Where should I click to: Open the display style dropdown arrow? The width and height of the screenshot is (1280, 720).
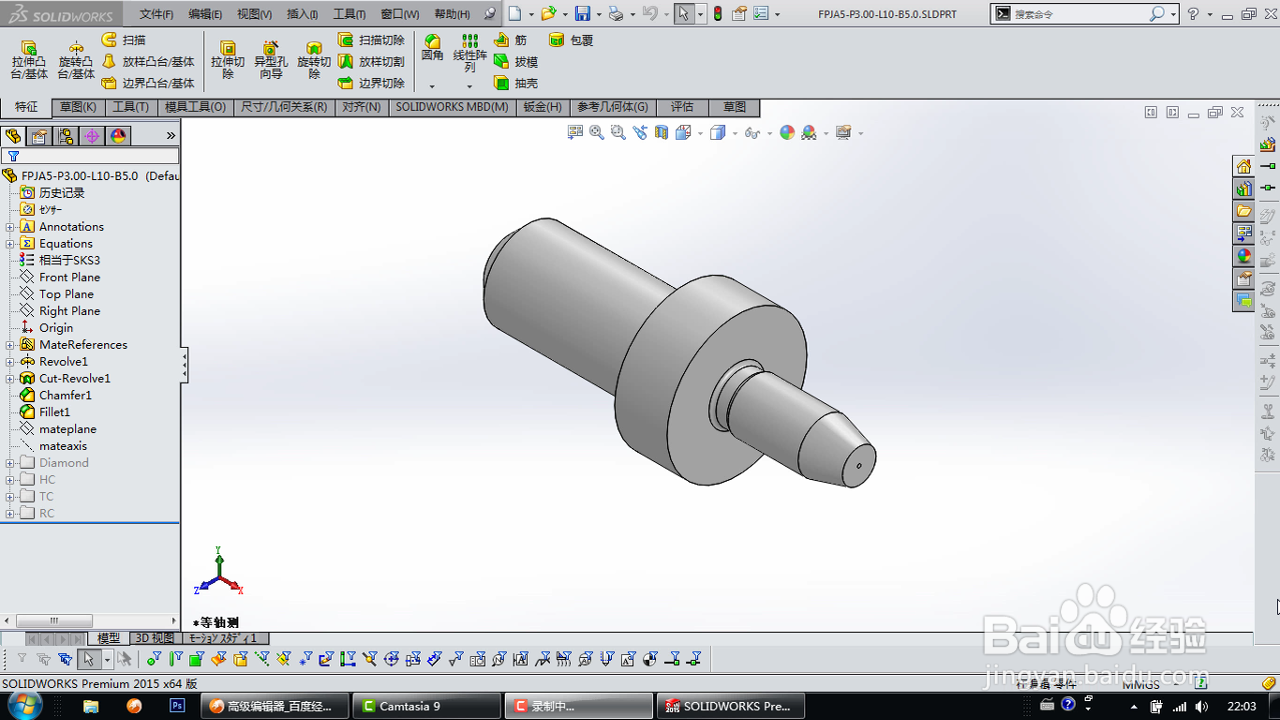(x=733, y=133)
